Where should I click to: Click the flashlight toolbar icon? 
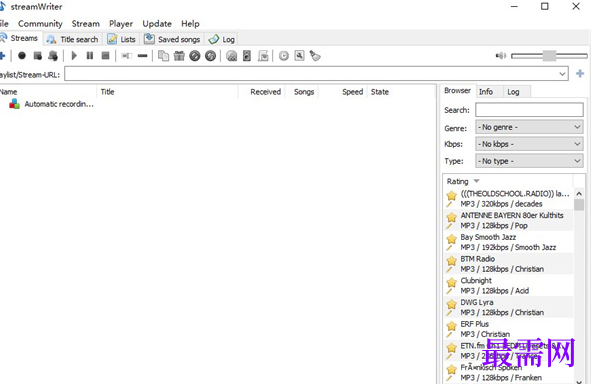(x=315, y=56)
